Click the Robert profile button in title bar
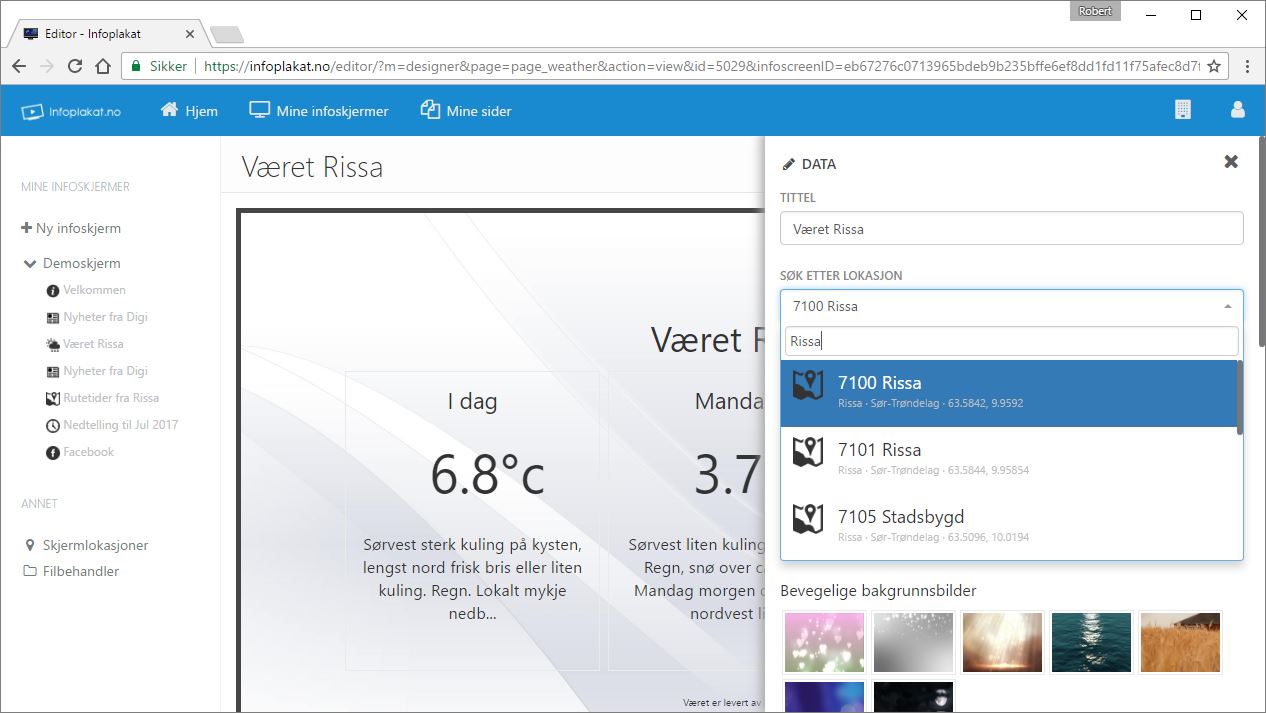 [x=1096, y=11]
